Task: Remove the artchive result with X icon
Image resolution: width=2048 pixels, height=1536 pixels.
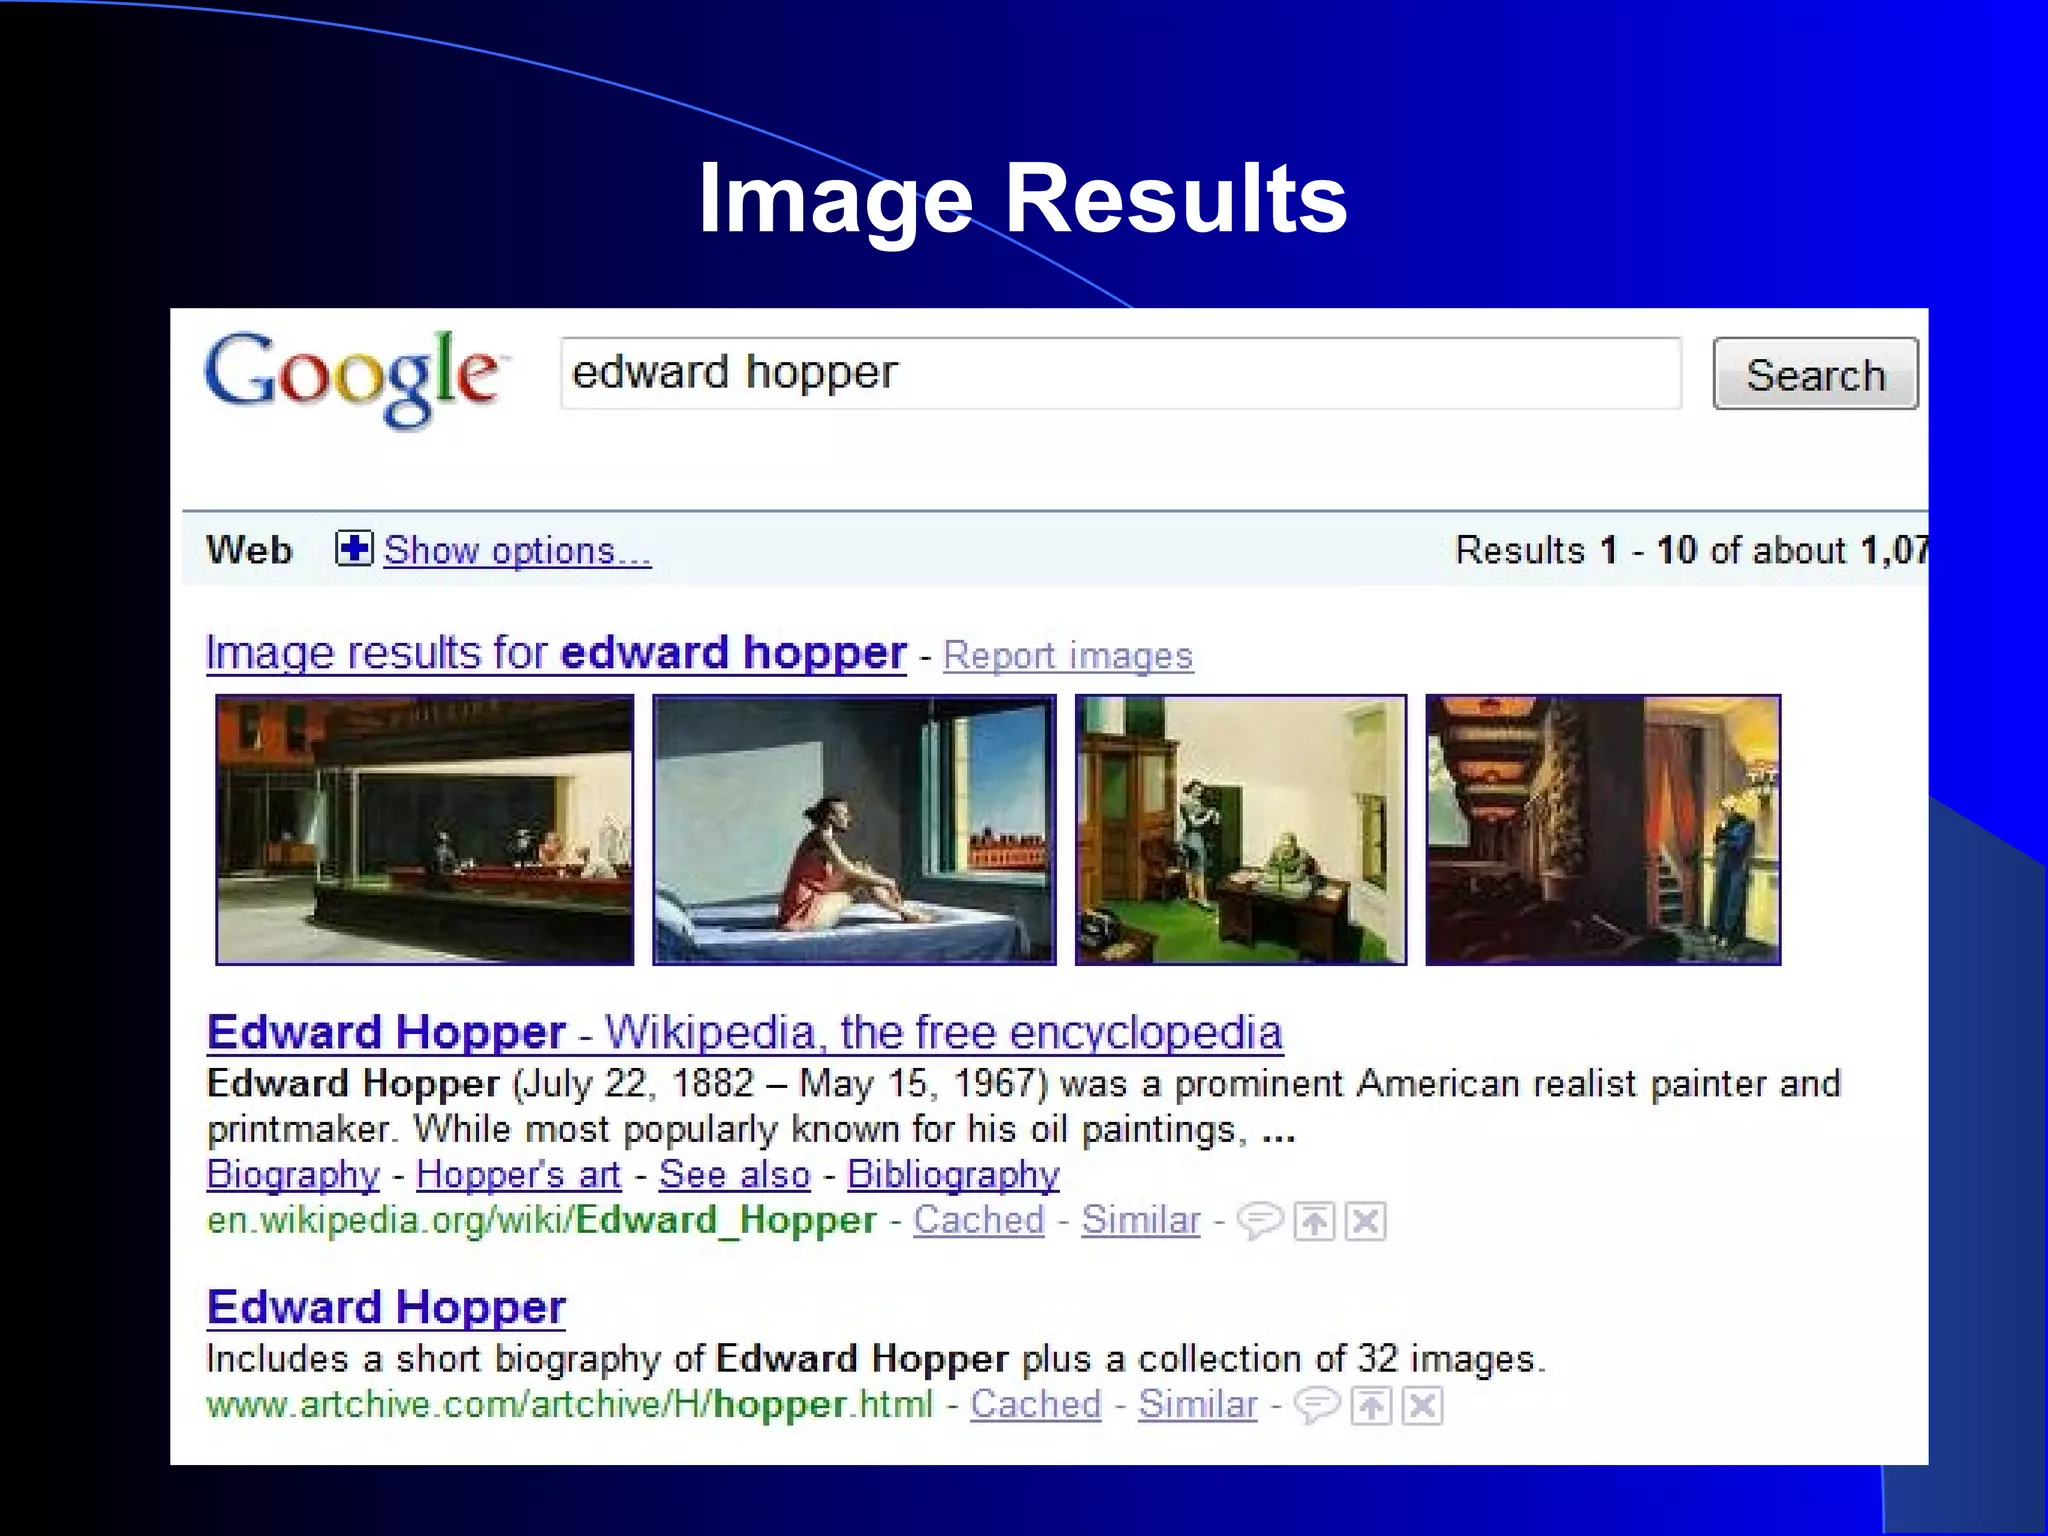Action: [1423, 1406]
